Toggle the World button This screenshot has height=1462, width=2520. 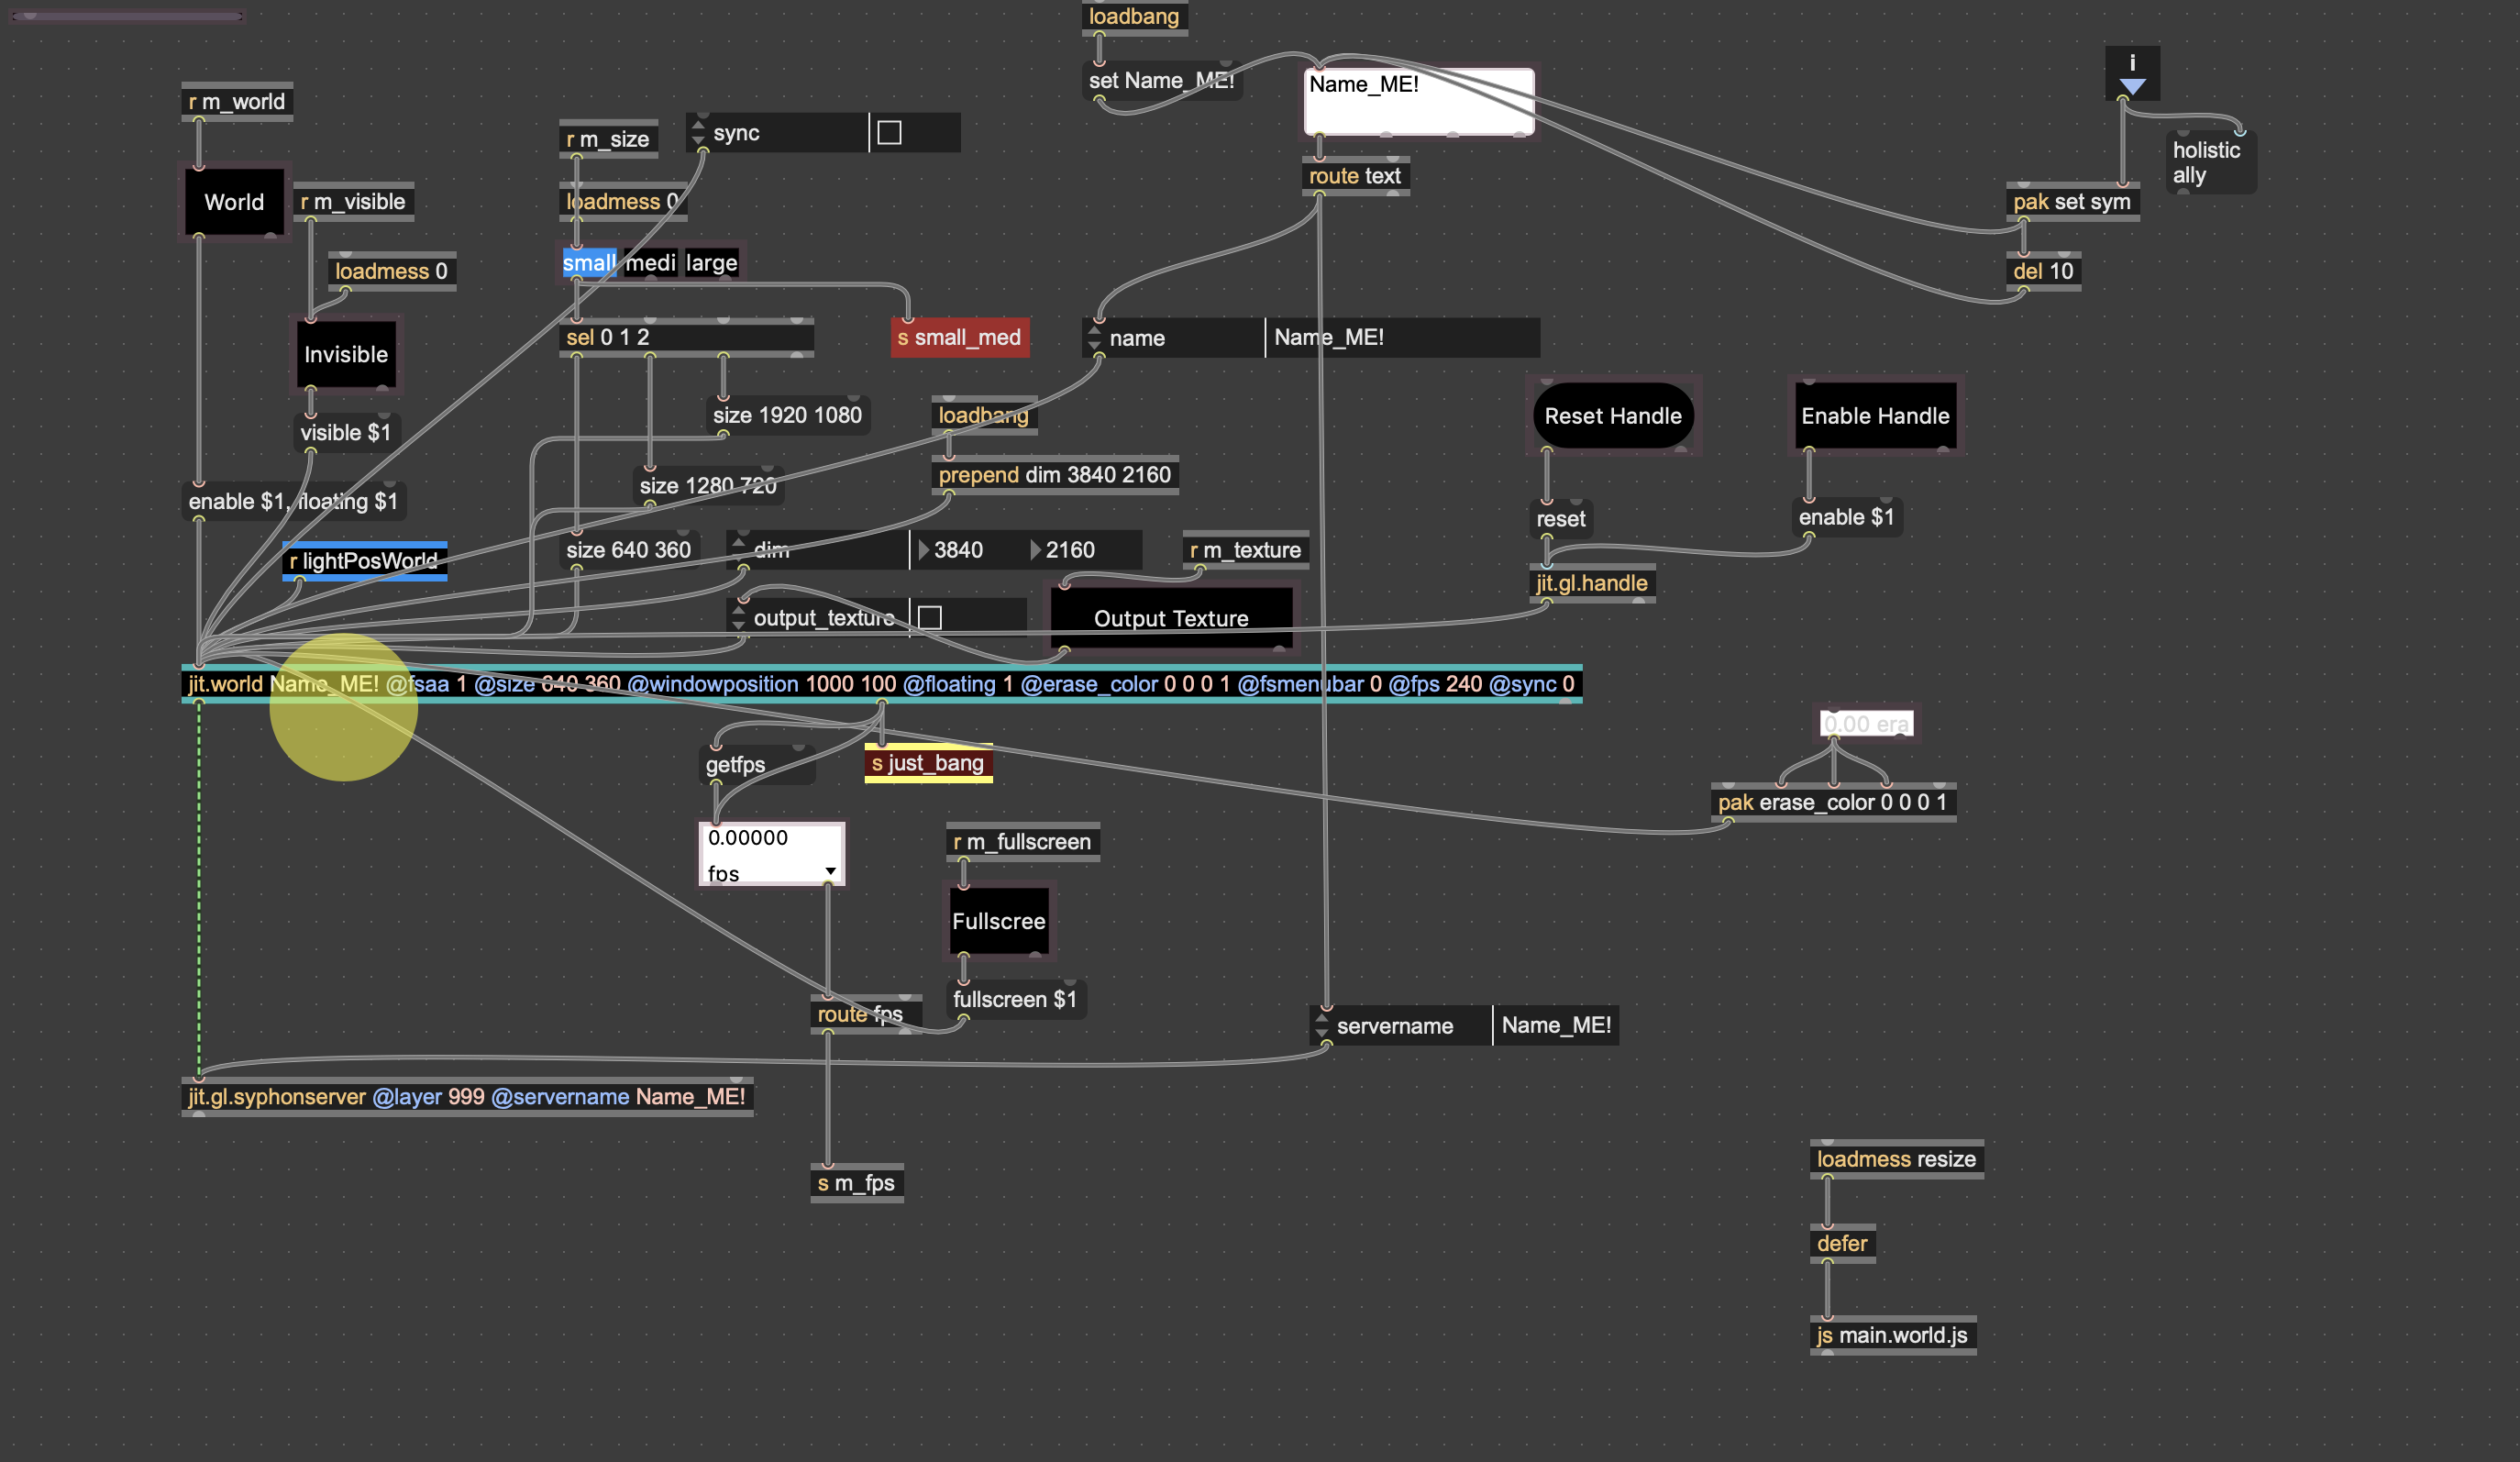234,202
